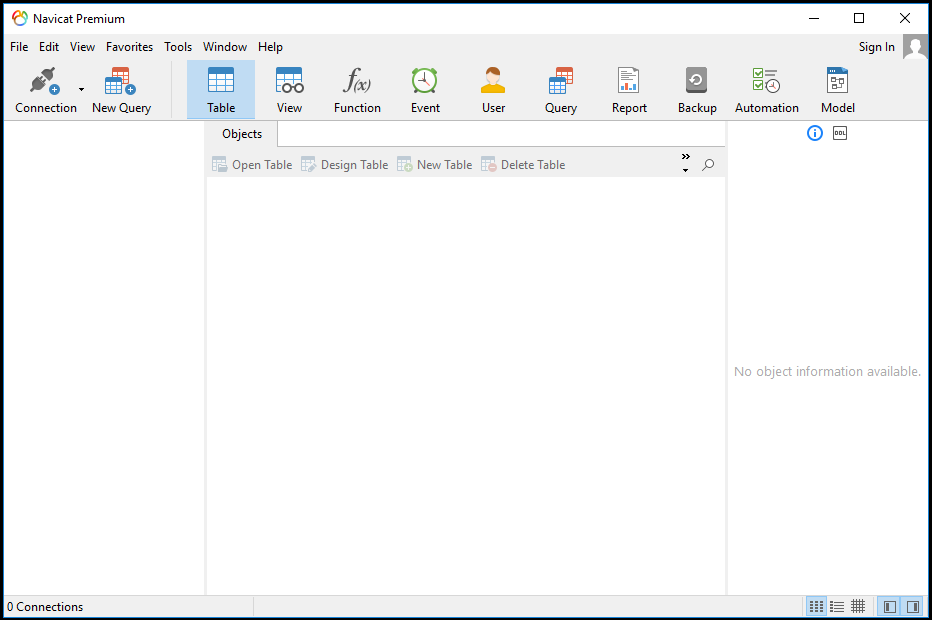Select the Table toolbar button
This screenshot has width=932, height=620.
coord(221,90)
